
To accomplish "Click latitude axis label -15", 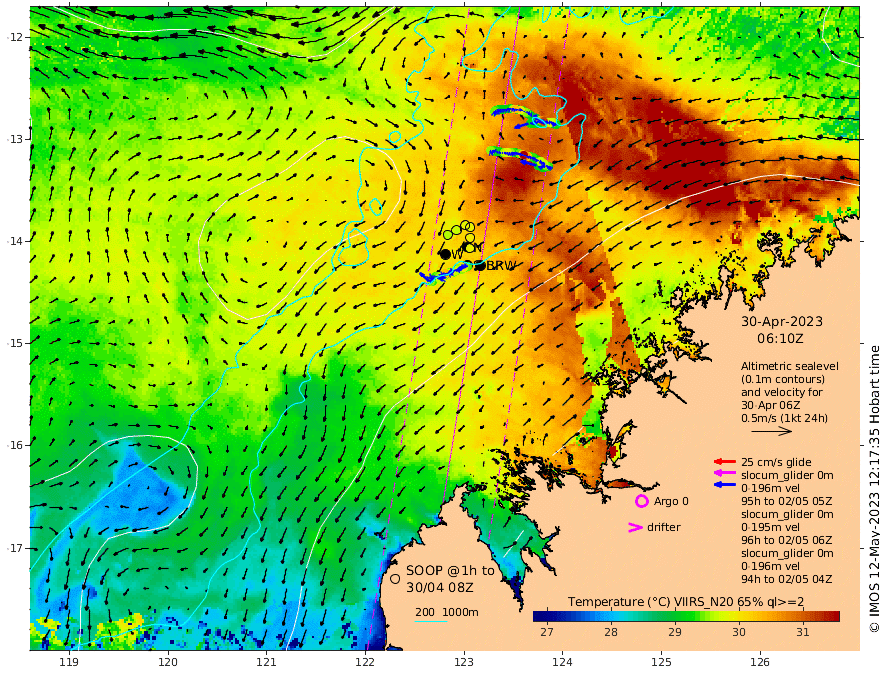I will tap(15, 343).
